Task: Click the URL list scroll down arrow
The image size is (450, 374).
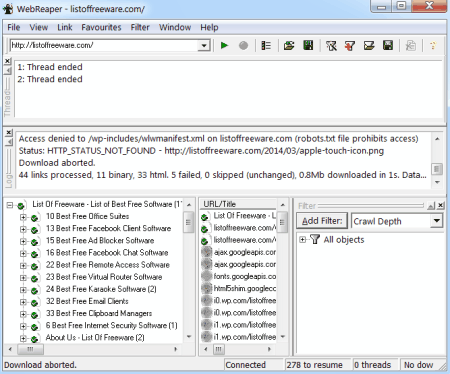Action: pos(283,337)
